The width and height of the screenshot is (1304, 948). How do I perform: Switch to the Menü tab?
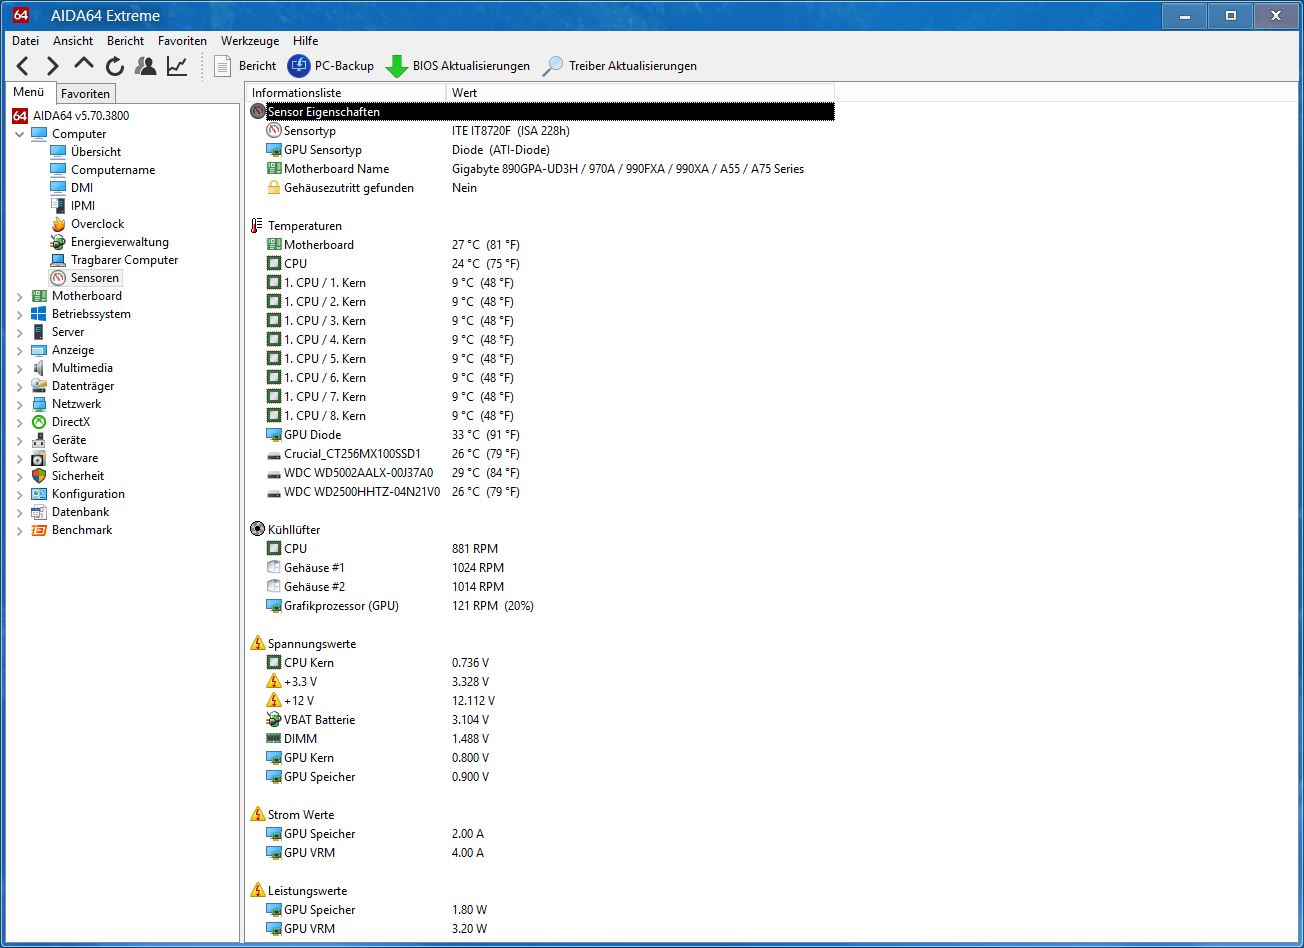click(x=29, y=92)
